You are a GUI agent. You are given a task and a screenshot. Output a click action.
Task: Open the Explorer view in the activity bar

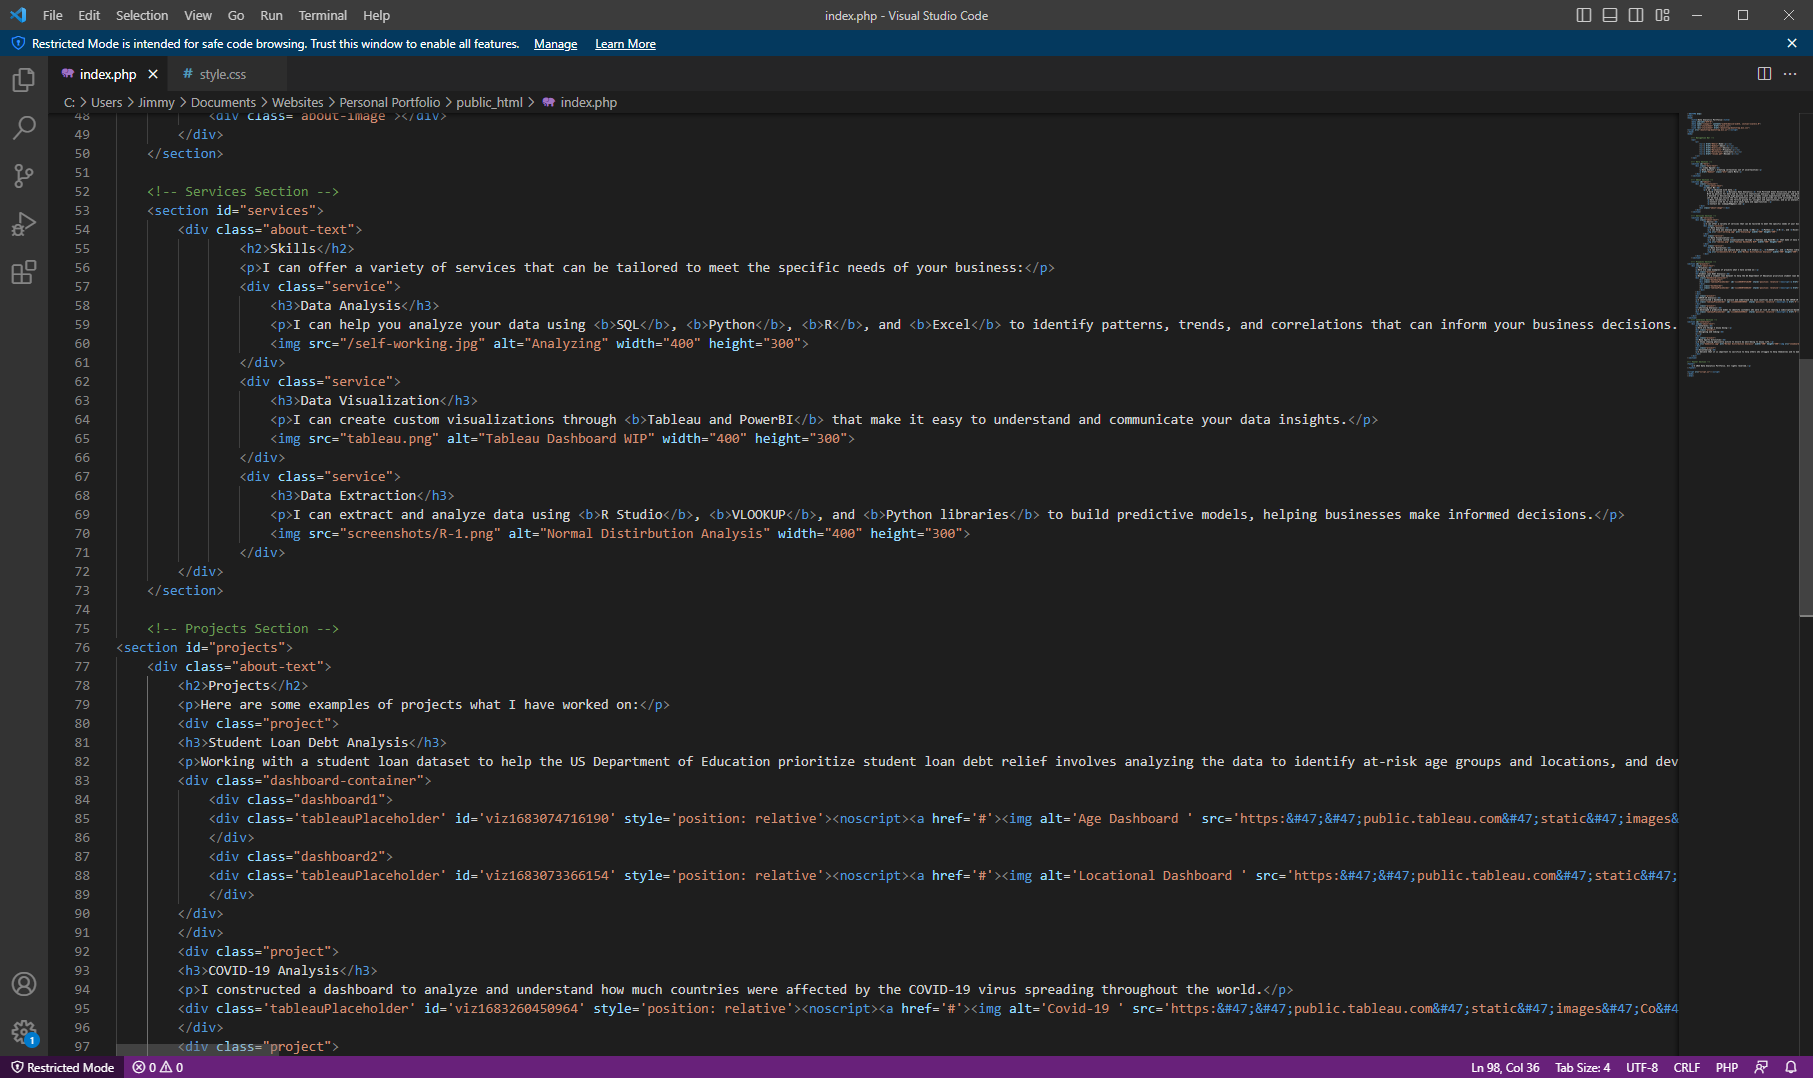pos(23,80)
